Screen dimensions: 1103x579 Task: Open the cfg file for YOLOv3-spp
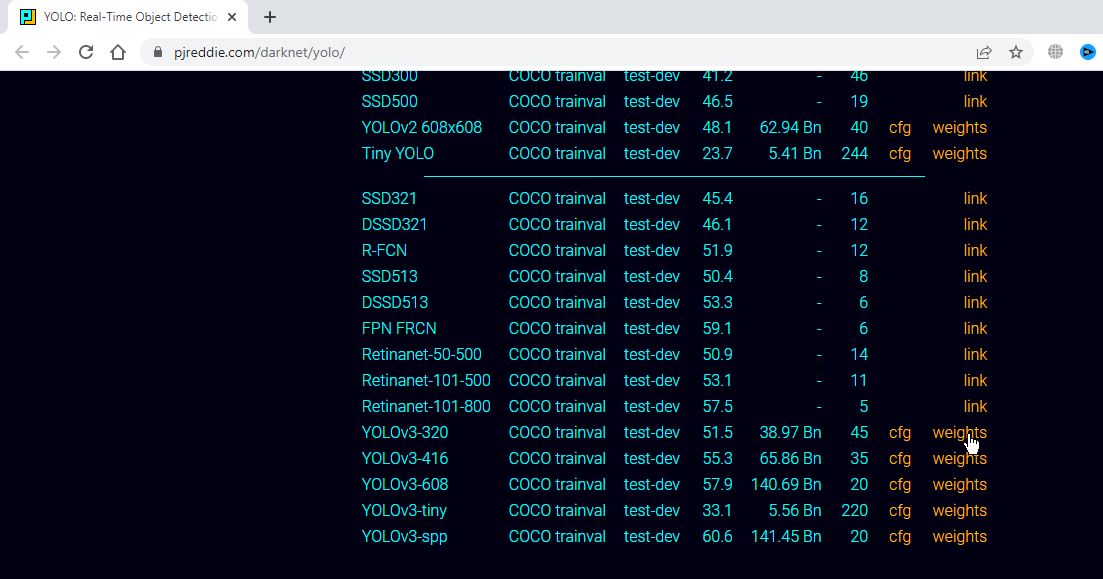pyautogui.click(x=900, y=537)
